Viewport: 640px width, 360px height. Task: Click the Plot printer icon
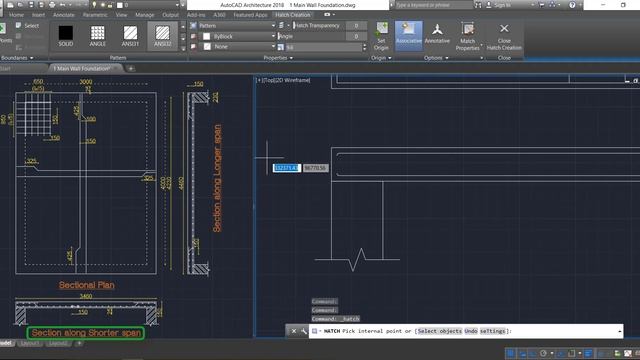coord(52,5)
